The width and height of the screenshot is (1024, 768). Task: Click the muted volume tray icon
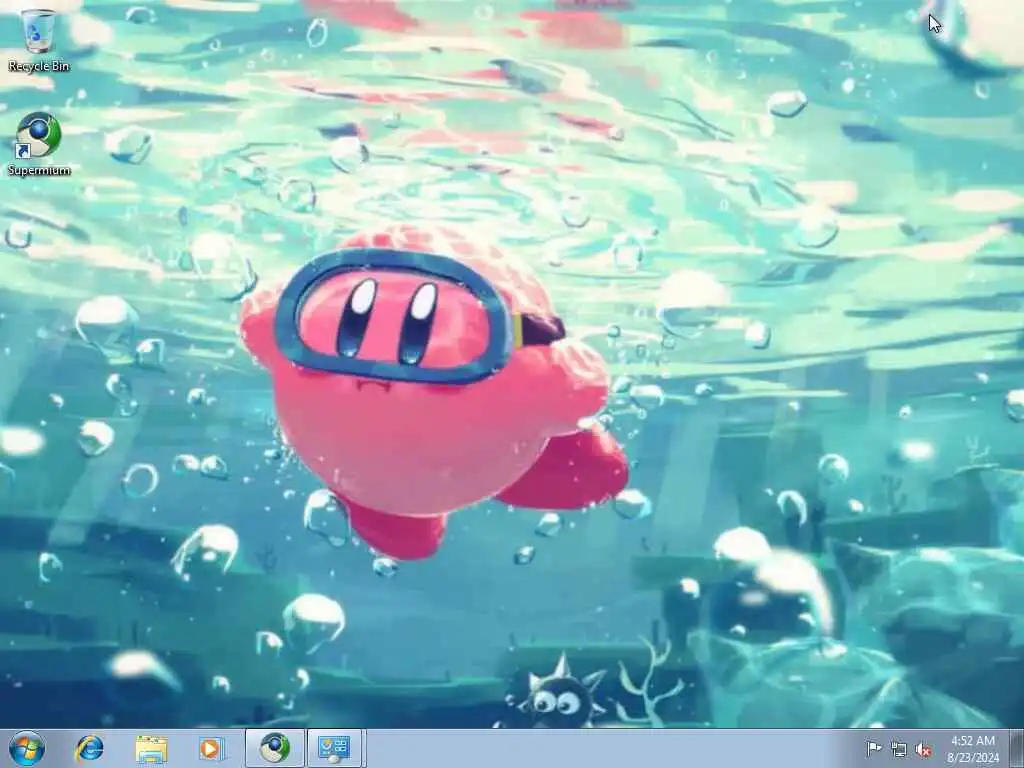tap(923, 749)
